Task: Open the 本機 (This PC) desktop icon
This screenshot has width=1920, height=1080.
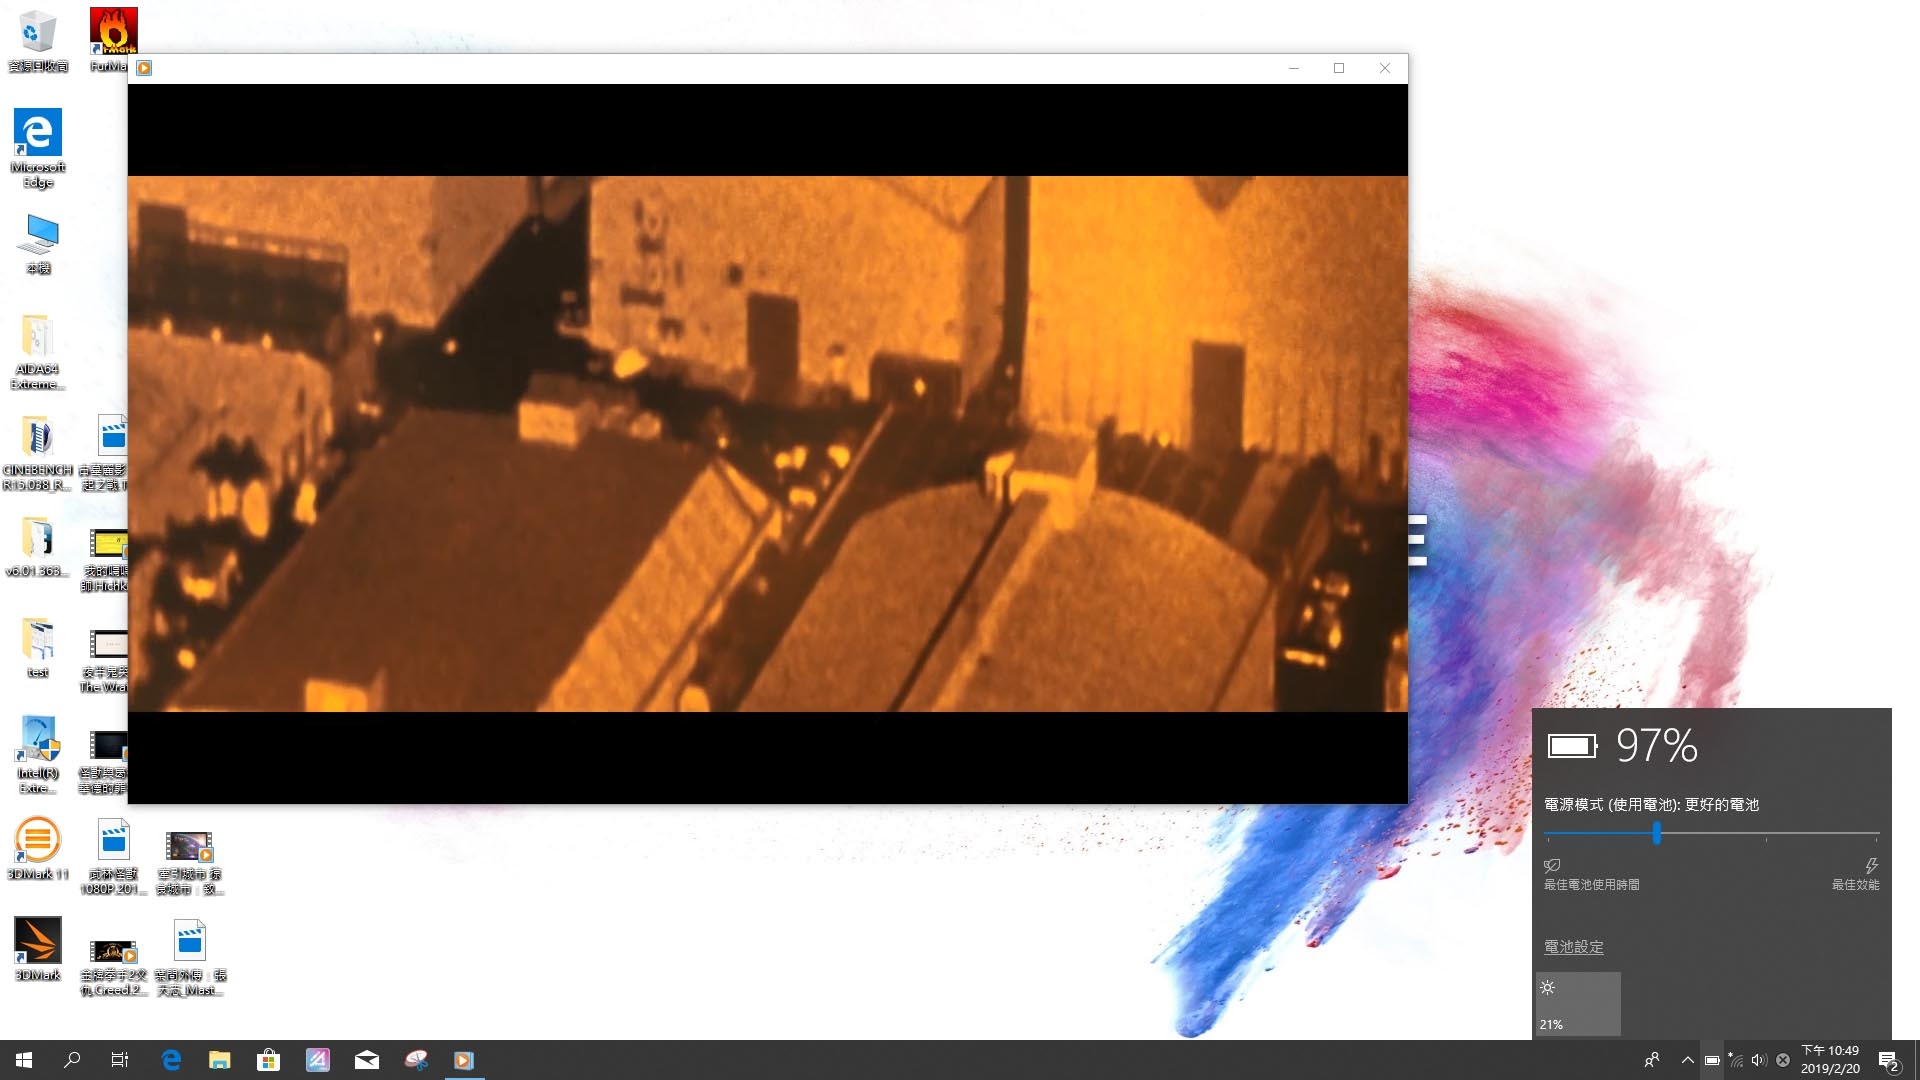Action: tap(38, 243)
